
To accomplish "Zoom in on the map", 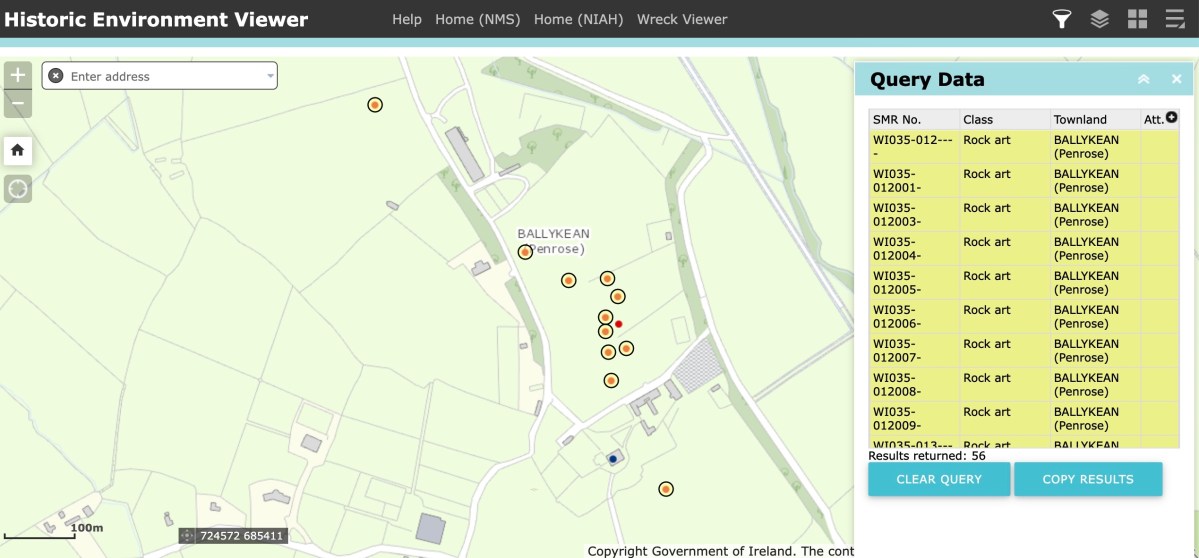I will click(18, 76).
